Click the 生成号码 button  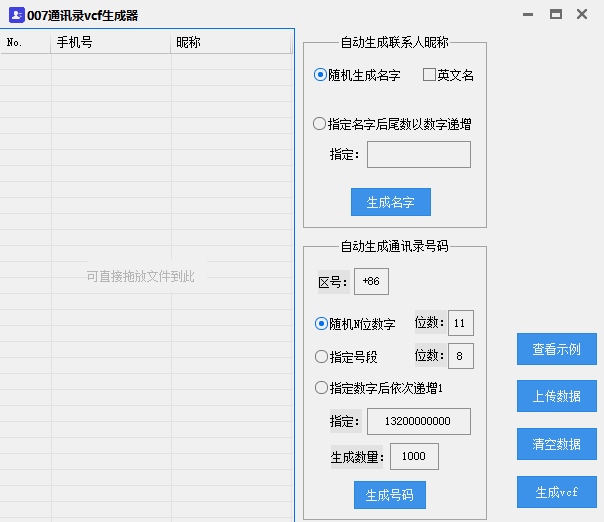point(390,495)
